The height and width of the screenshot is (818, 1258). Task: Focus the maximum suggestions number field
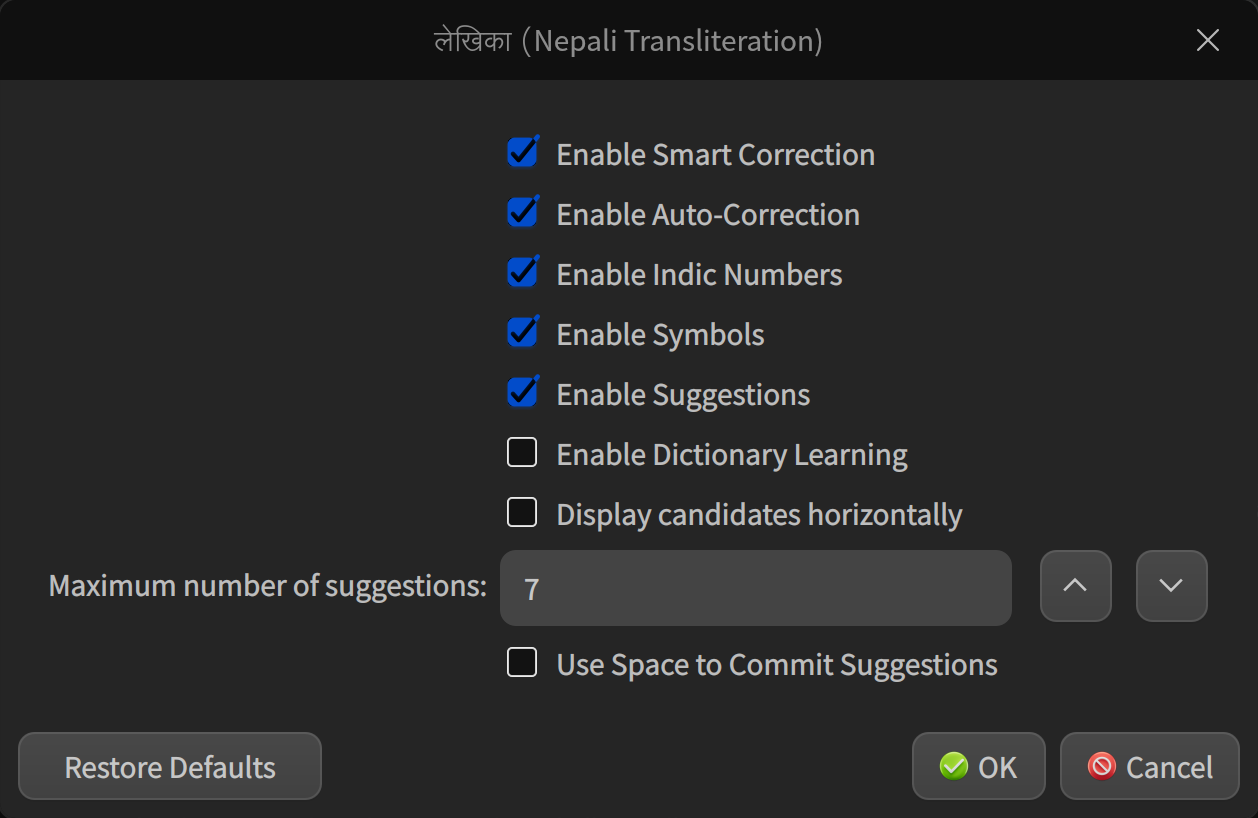point(756,588)
